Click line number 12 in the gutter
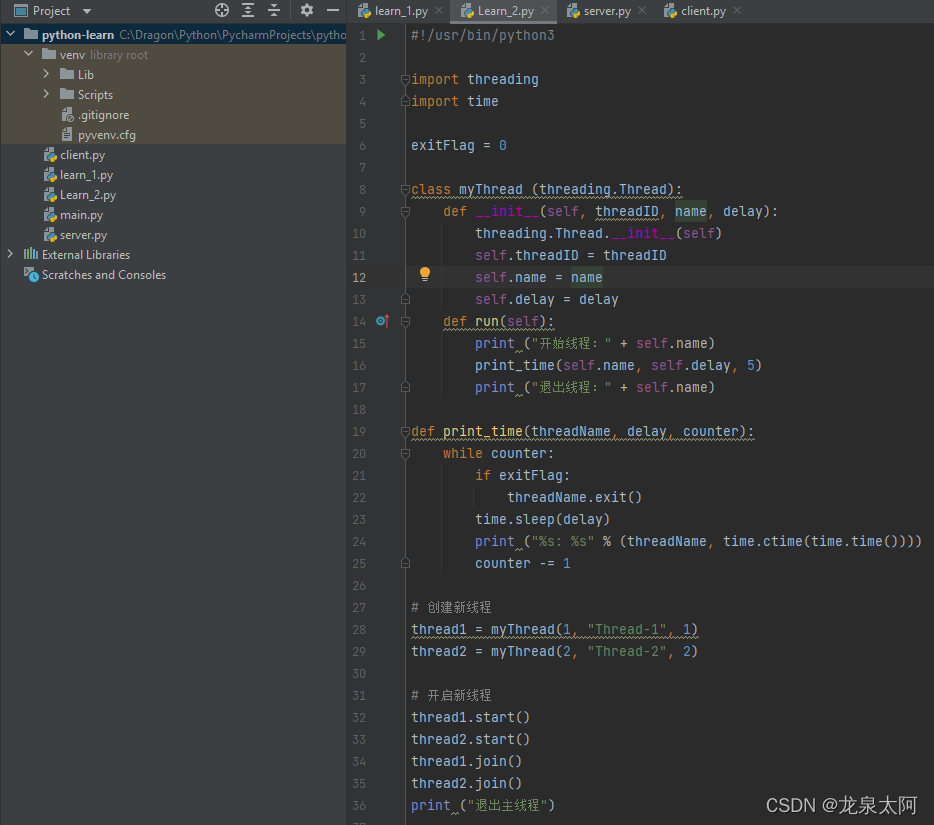Image resolution: width=934 pixels, height=825 pixels. pyautogui.click(x=359, y=278)
